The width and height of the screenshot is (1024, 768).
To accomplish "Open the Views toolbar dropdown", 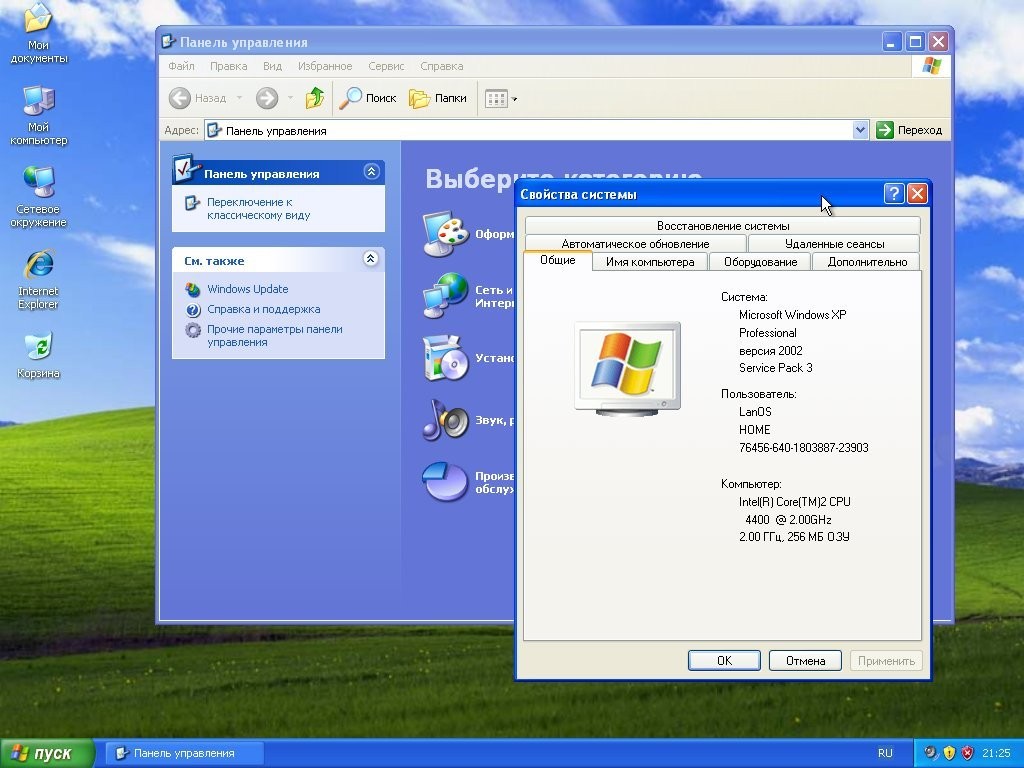I will click(x=501, y=99).
